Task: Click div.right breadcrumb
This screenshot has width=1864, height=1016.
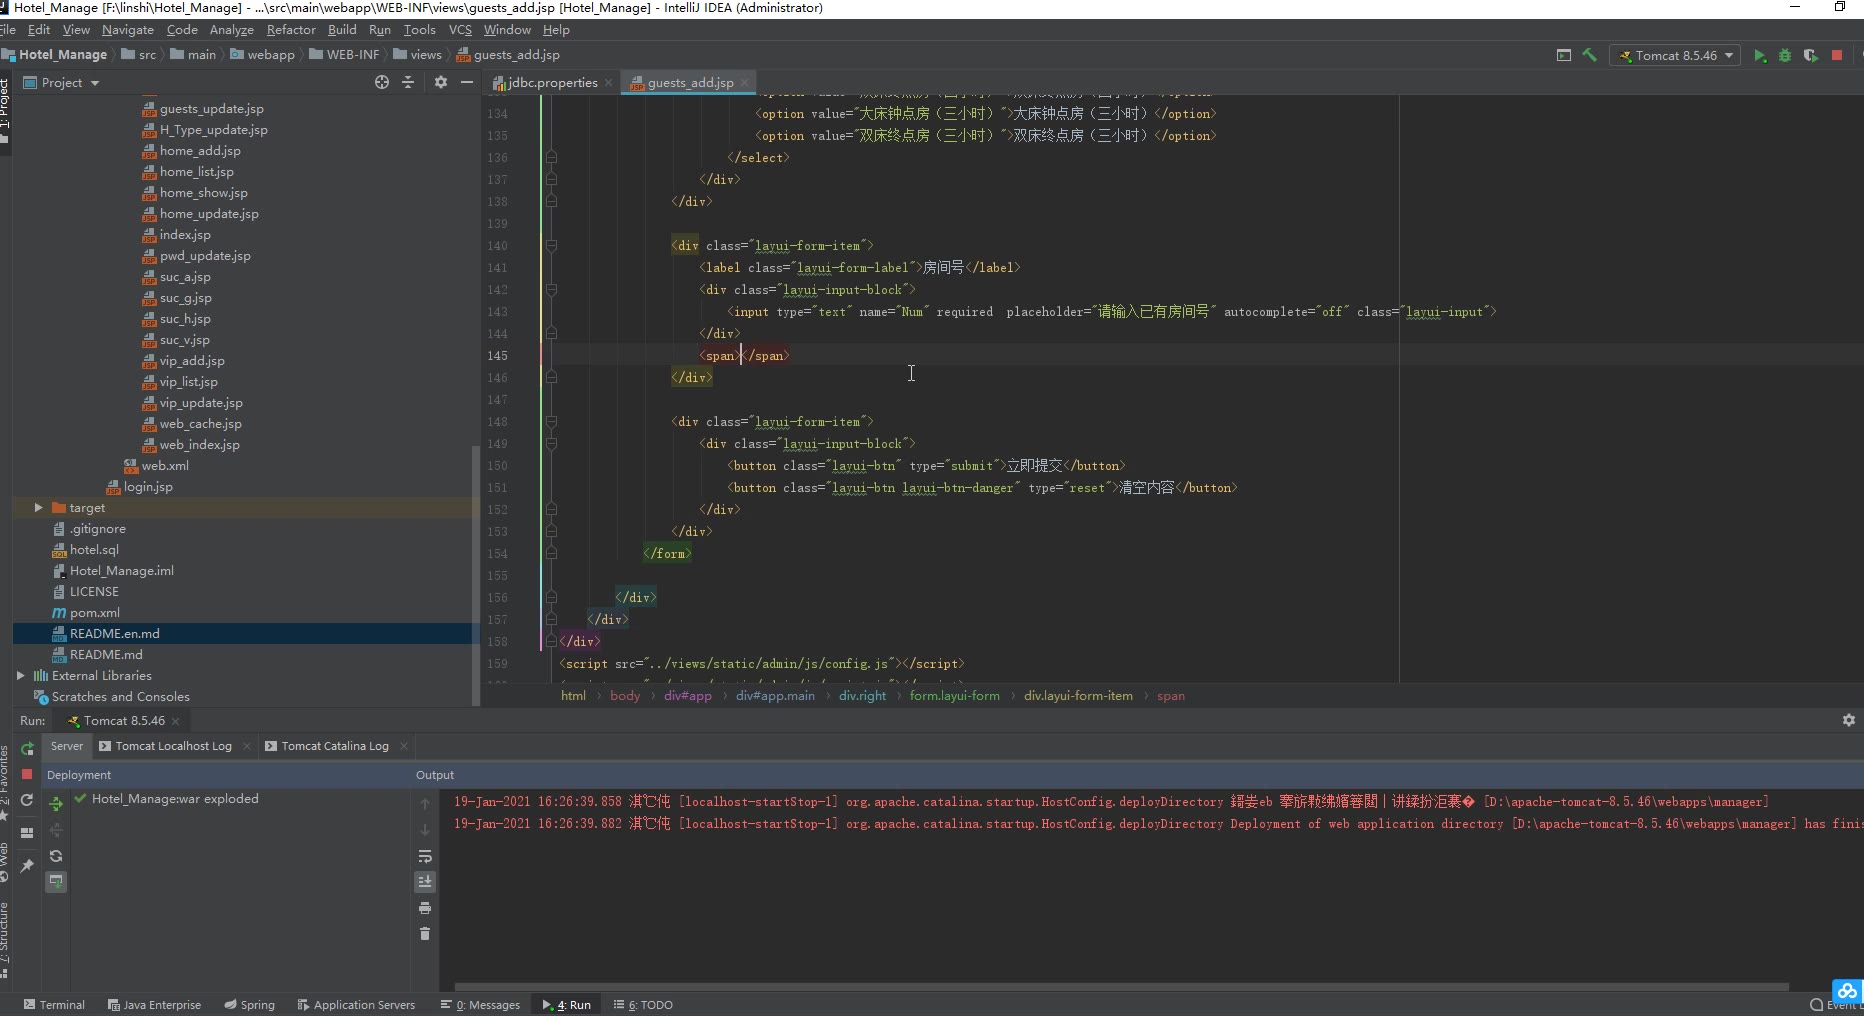Action: click(x=862, y=696)
